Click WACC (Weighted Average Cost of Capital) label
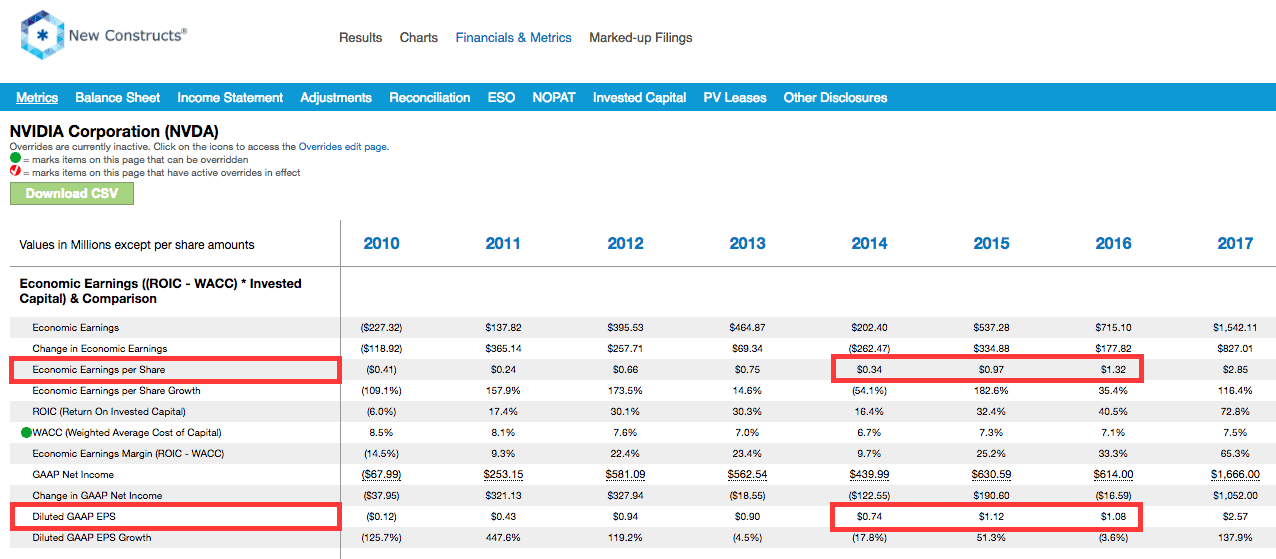 tap(126, 433)
